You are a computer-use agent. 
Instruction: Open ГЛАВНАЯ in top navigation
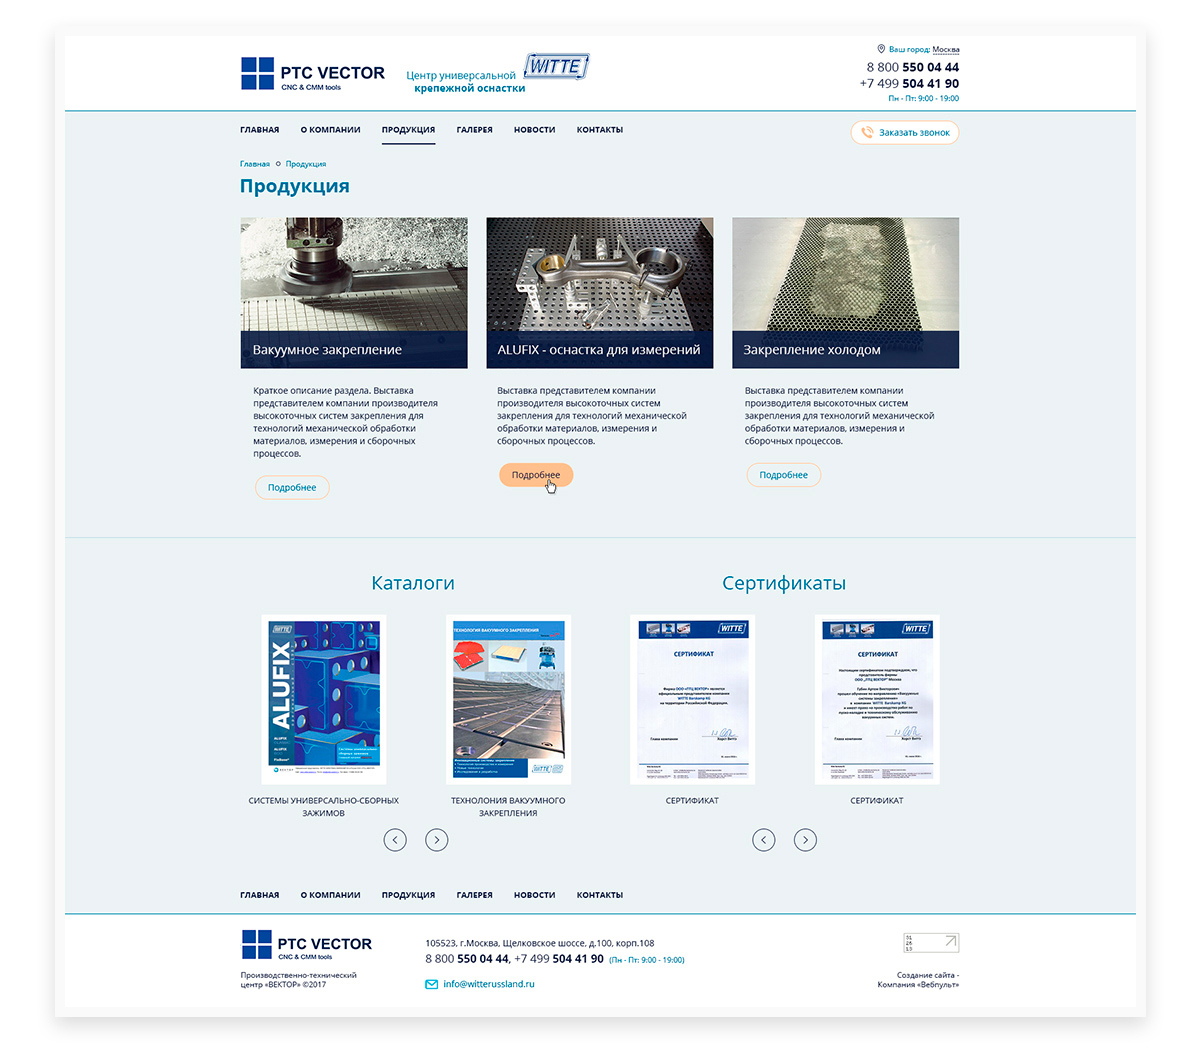point(260,130)
